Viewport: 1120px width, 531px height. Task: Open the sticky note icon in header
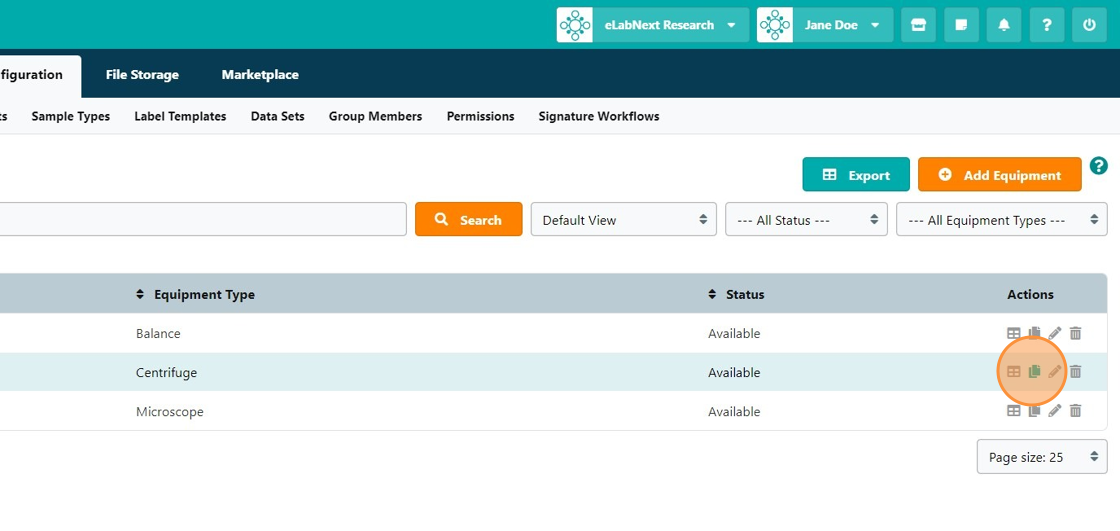[x=961, y=25]
